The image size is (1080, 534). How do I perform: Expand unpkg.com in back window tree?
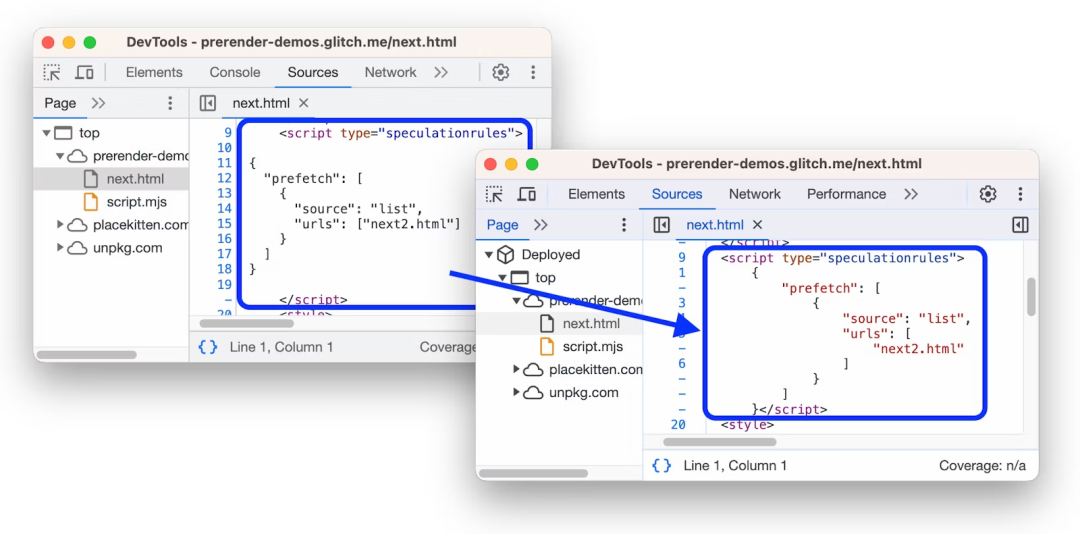pos(60,247)
